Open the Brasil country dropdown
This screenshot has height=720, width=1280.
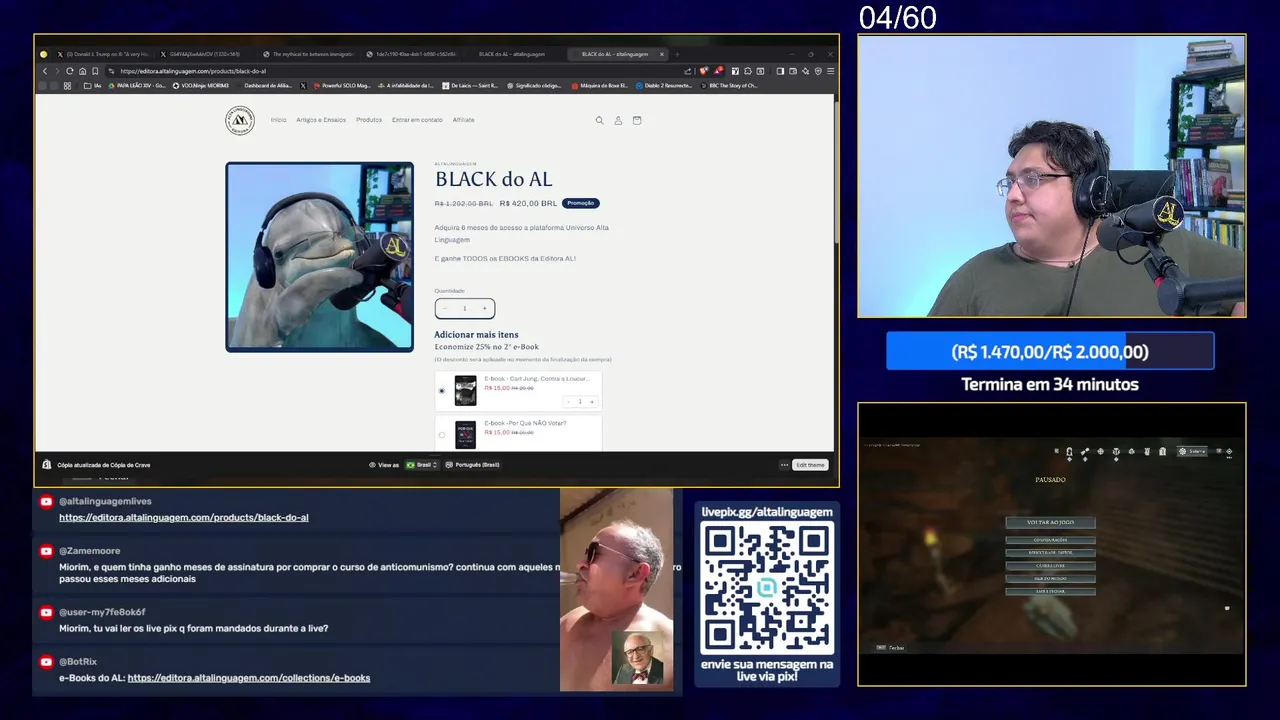422,465
